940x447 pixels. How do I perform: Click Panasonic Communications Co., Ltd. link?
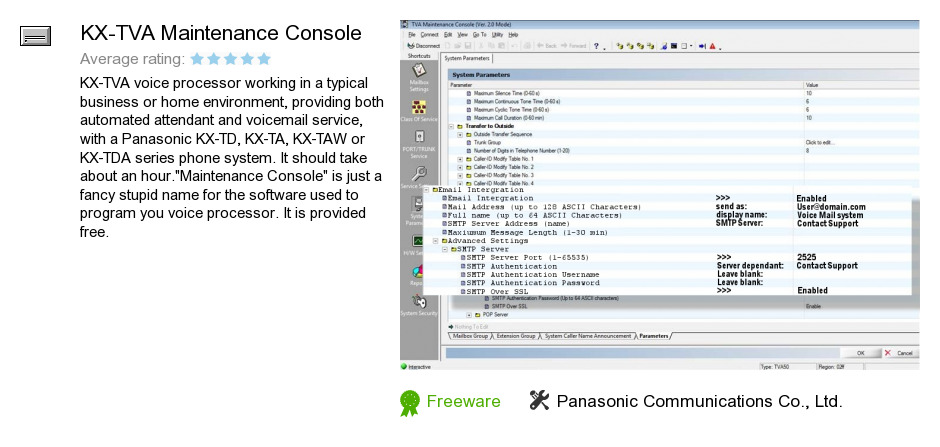pyautogui.click(x=700, y=401)
